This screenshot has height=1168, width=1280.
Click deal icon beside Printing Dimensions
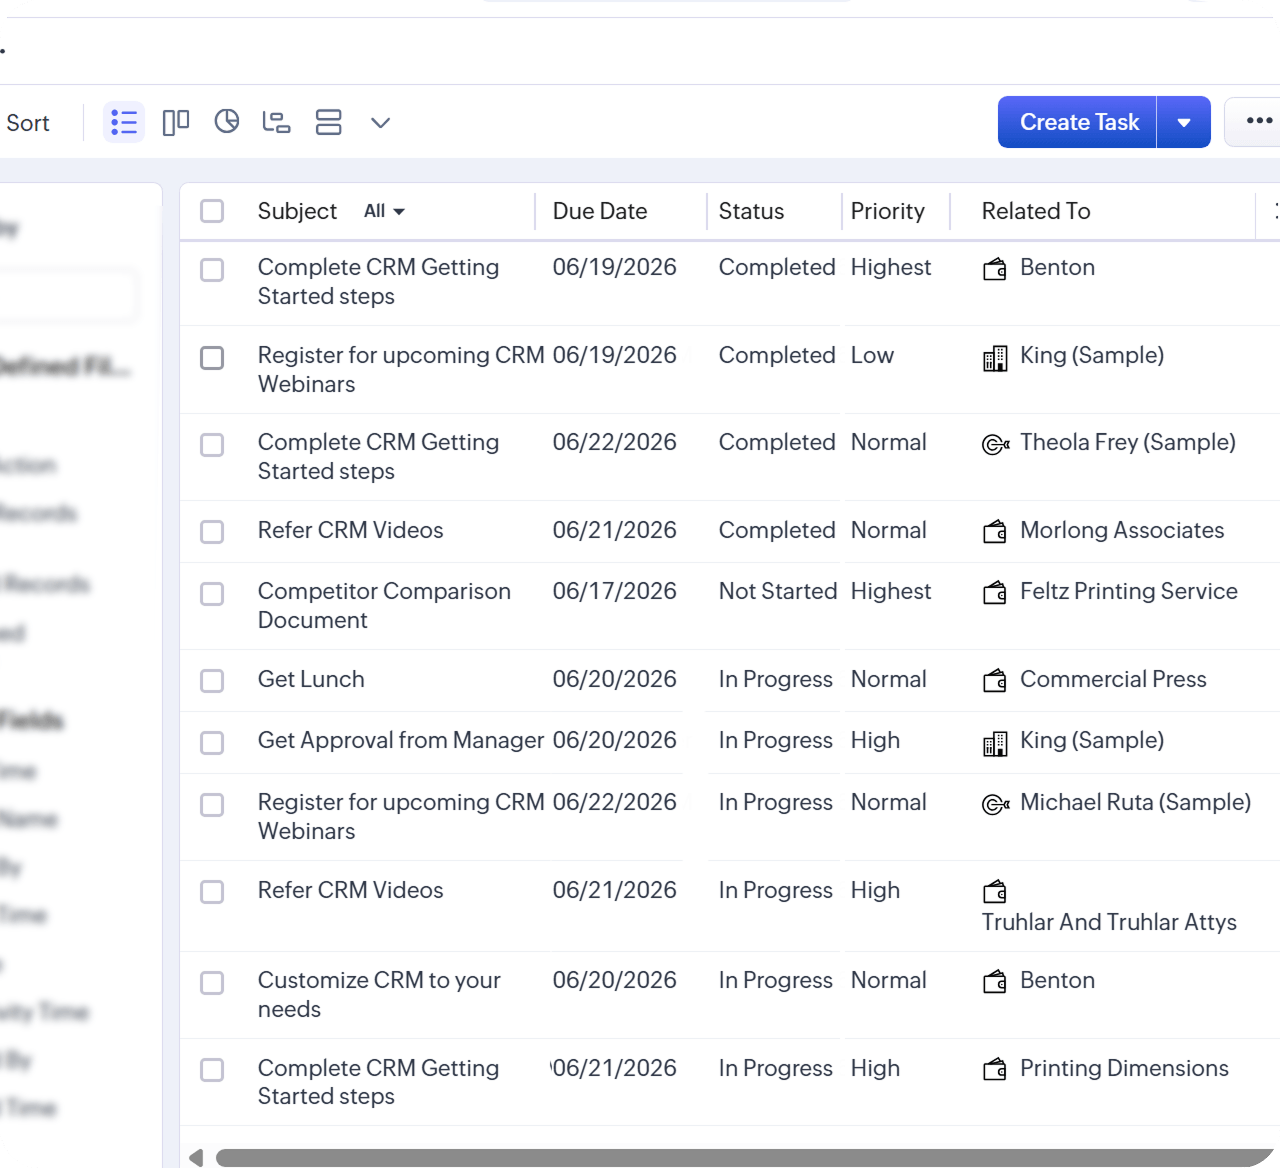point(995,1070)
